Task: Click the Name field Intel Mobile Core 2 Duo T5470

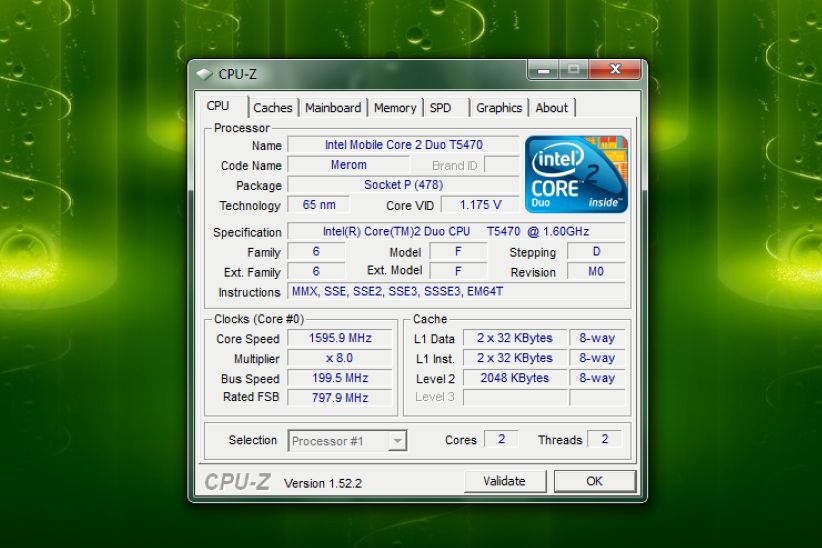Action: 403,145
